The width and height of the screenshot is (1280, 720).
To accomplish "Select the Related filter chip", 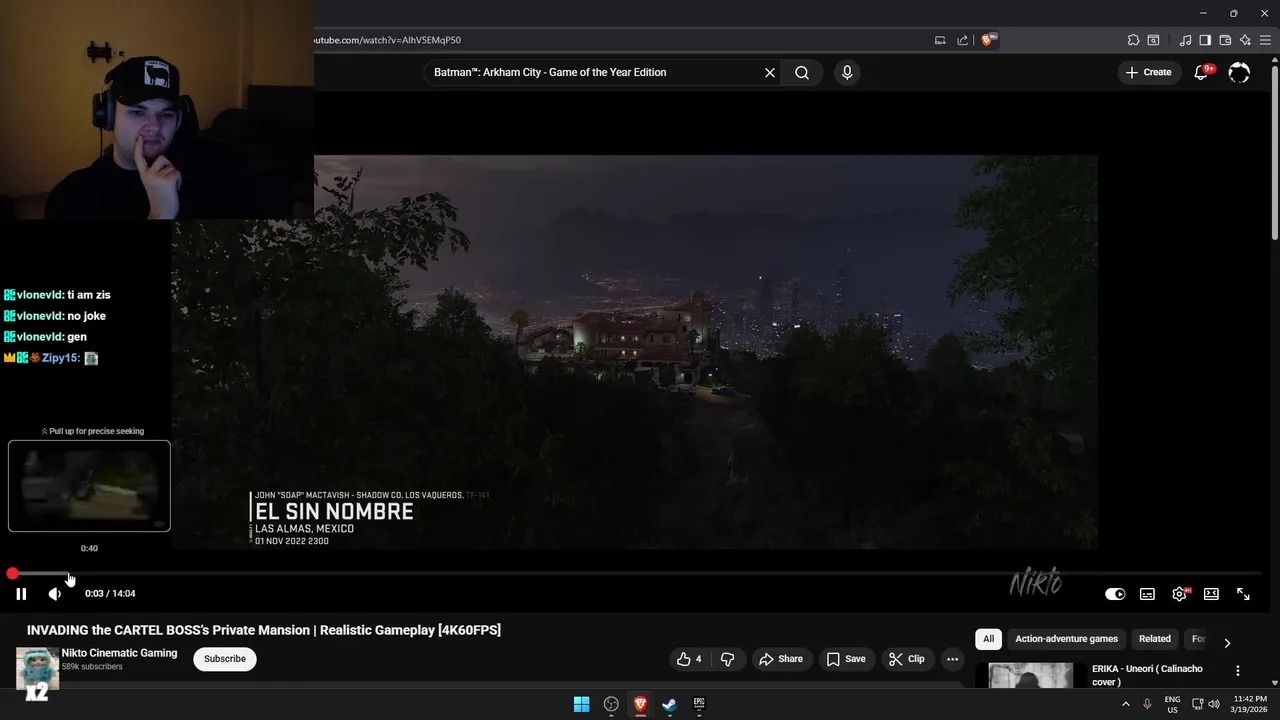I will (1154, 639).
